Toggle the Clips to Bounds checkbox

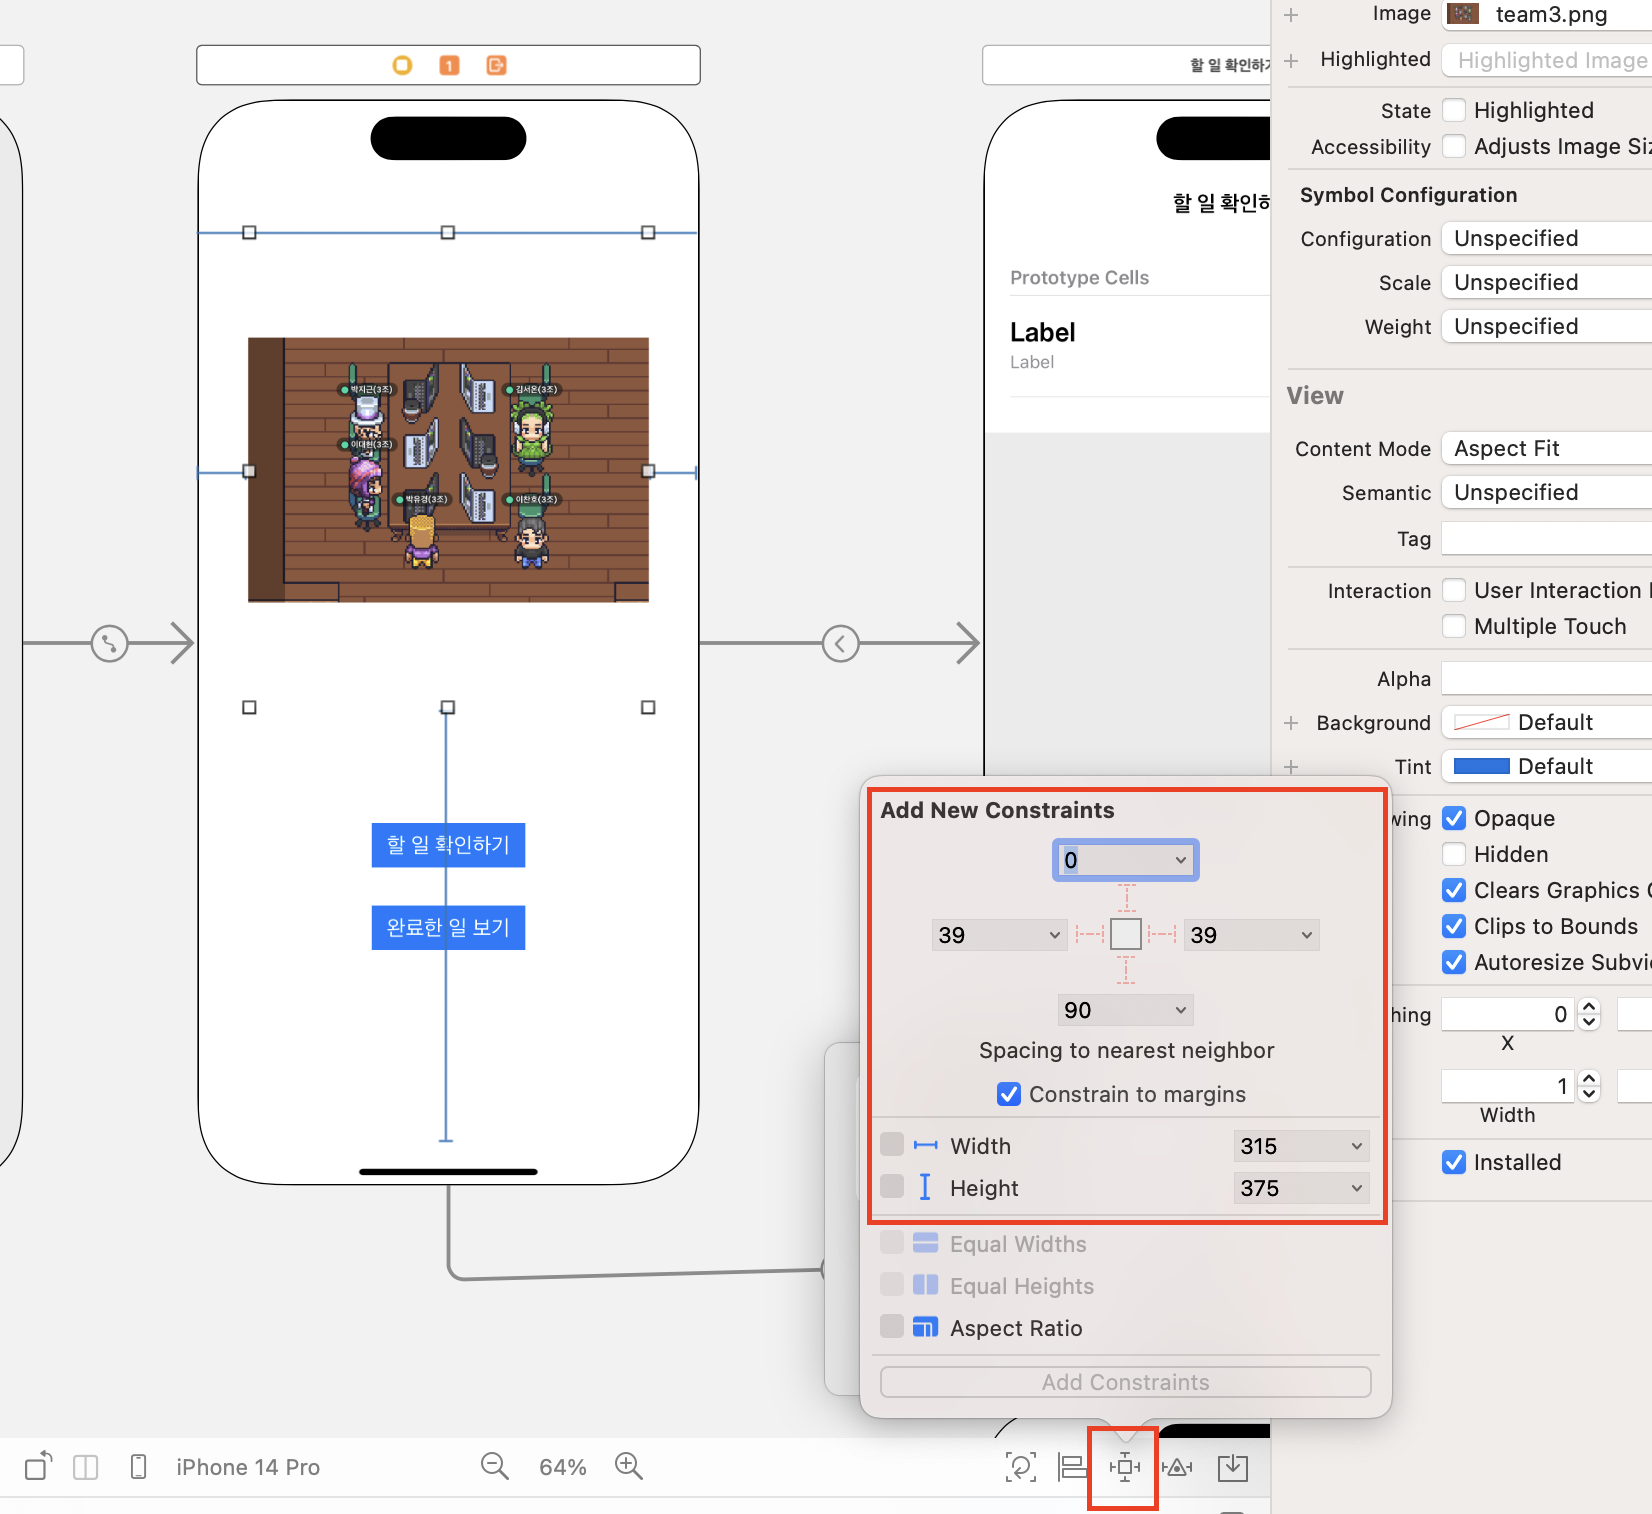coord(1454,926)
